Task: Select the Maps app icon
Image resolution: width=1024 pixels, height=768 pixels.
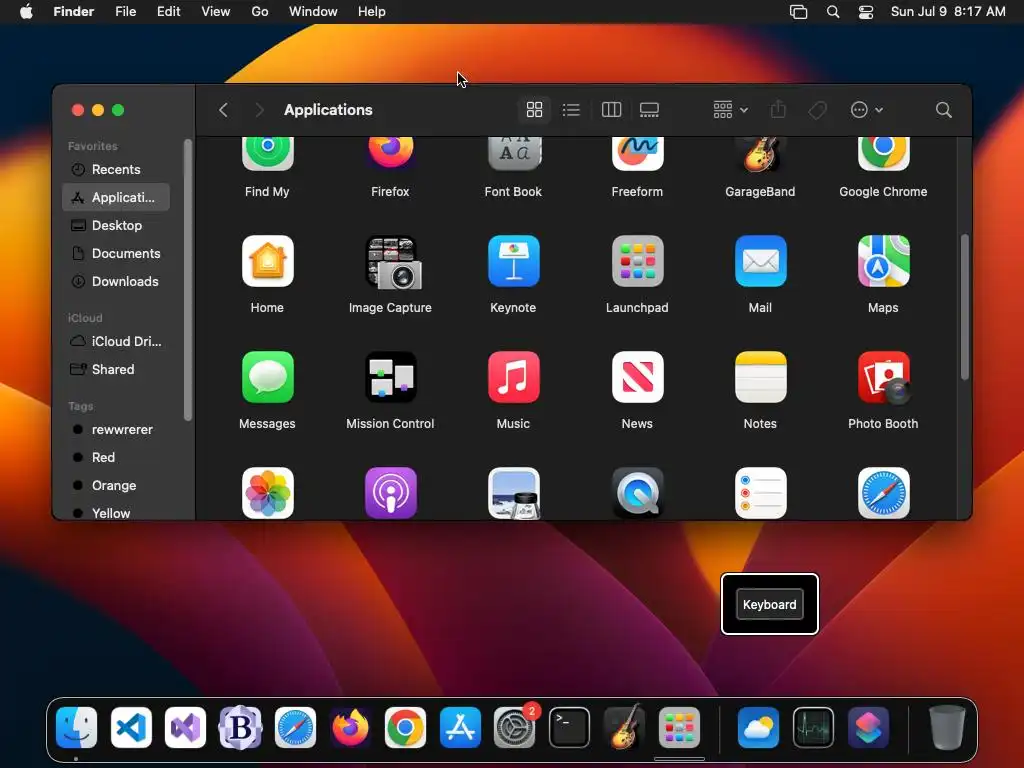Action: click(883, 261)
